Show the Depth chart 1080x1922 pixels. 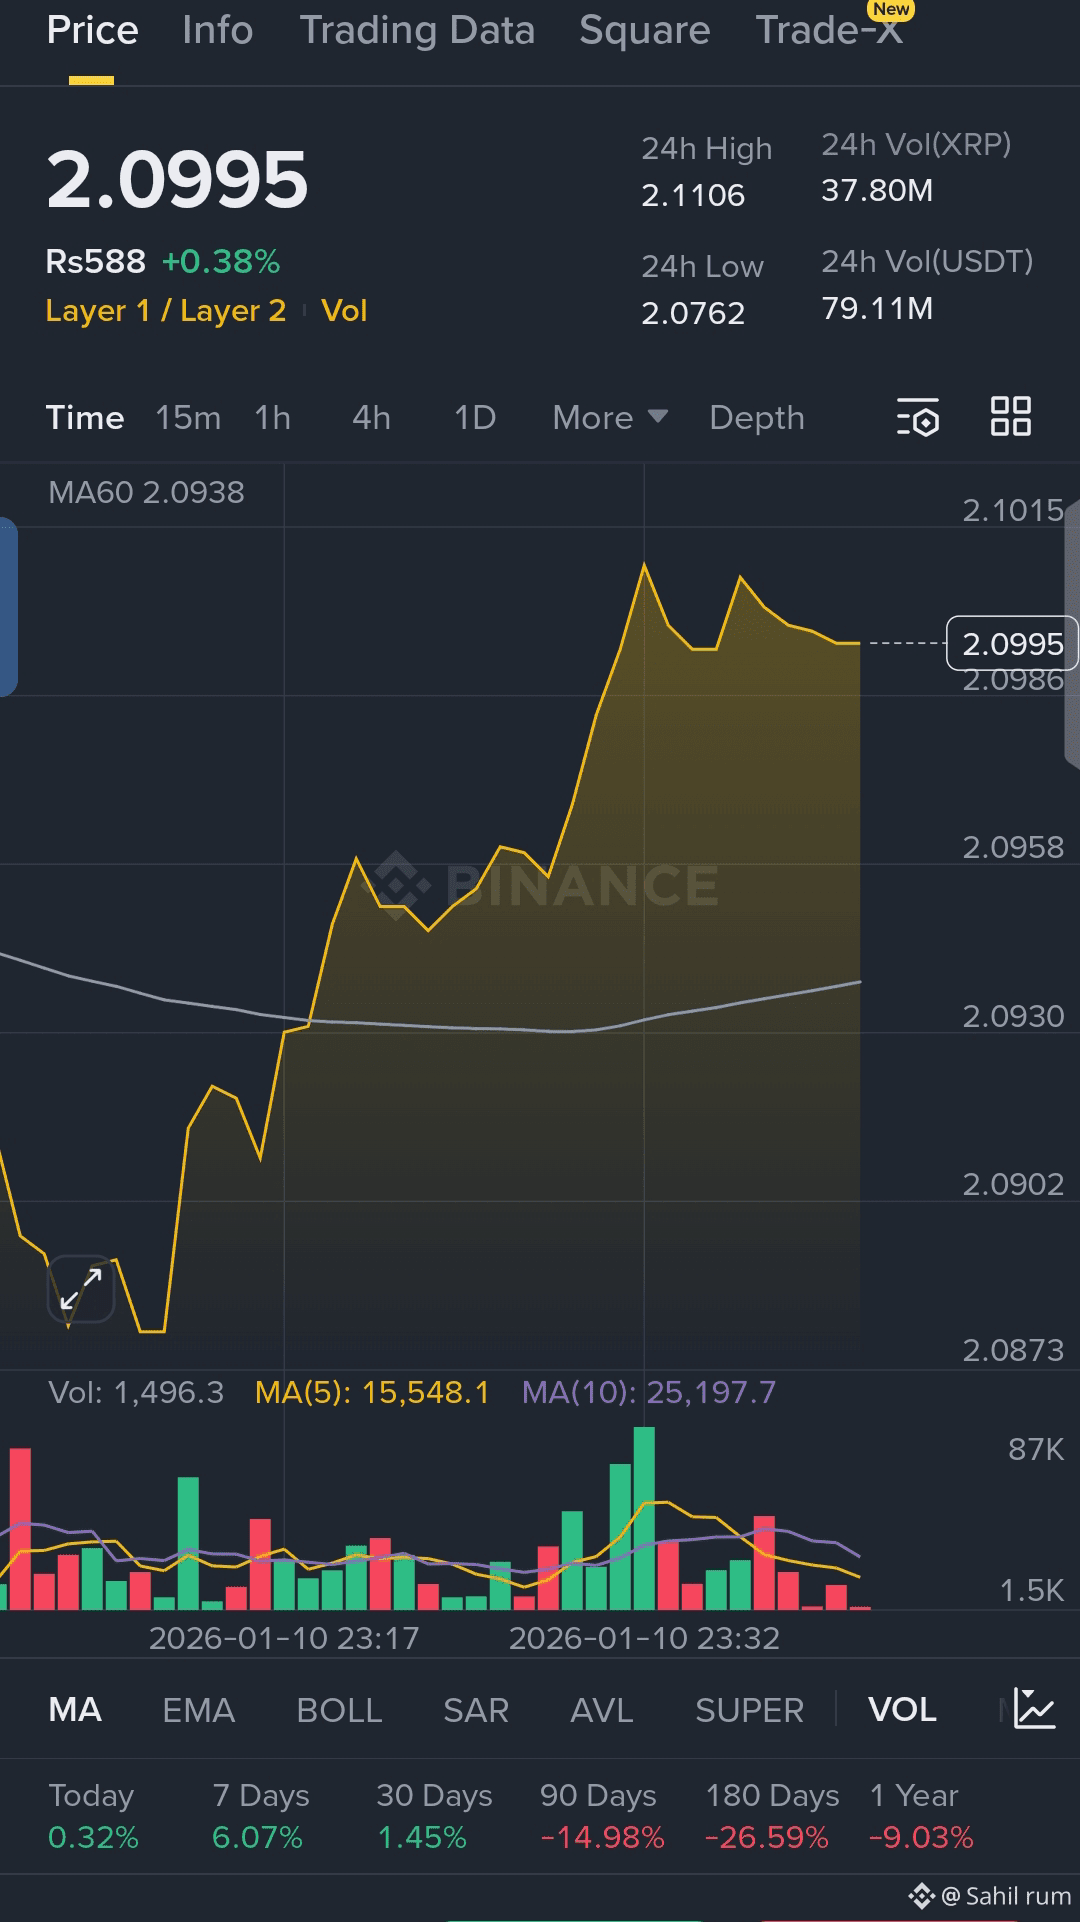tap(757, 417)
